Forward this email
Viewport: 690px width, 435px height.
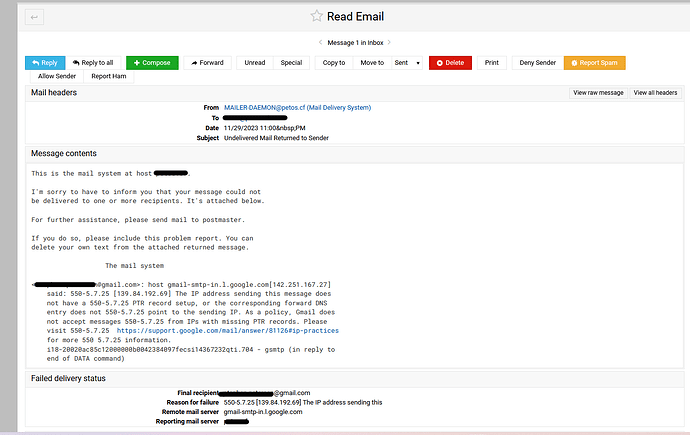click(x=207, y=63)
